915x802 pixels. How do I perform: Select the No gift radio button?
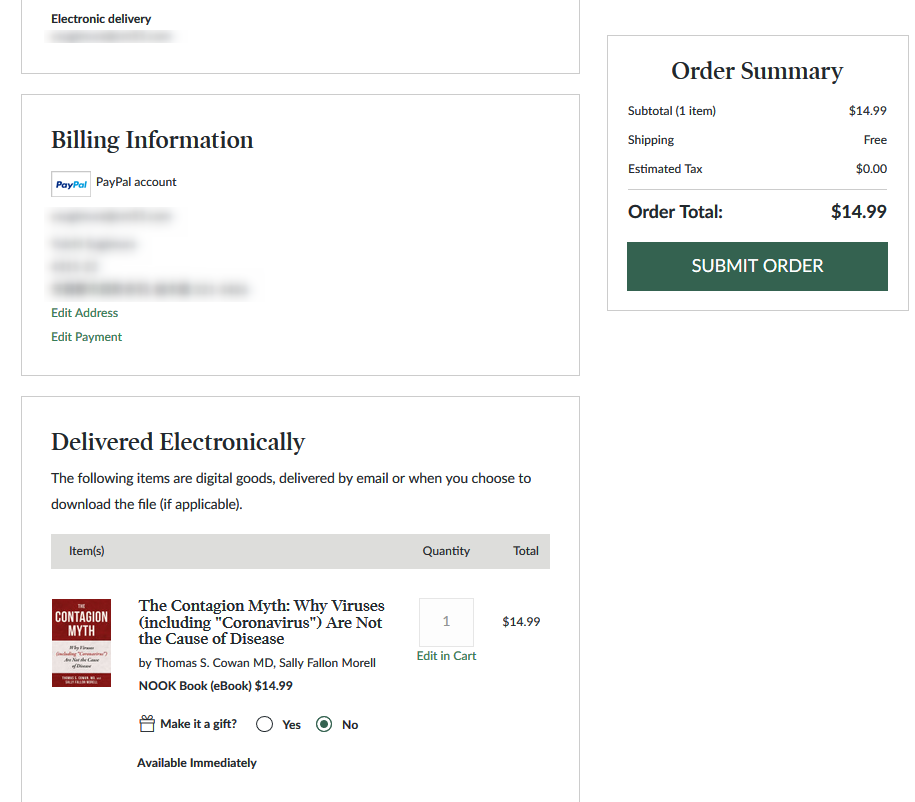[324, 725]
